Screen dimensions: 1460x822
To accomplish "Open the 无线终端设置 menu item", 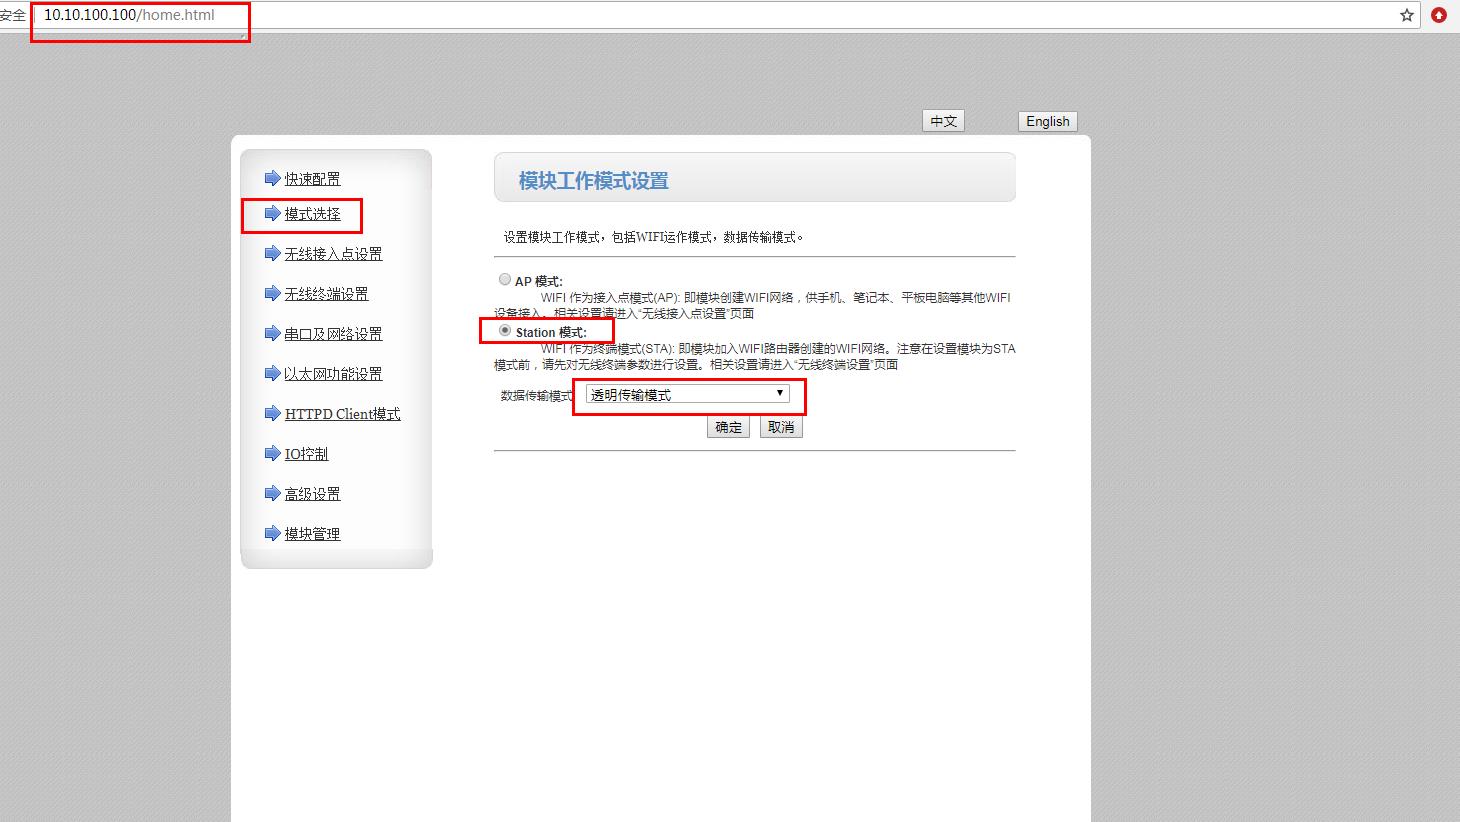I will point(326,294).
